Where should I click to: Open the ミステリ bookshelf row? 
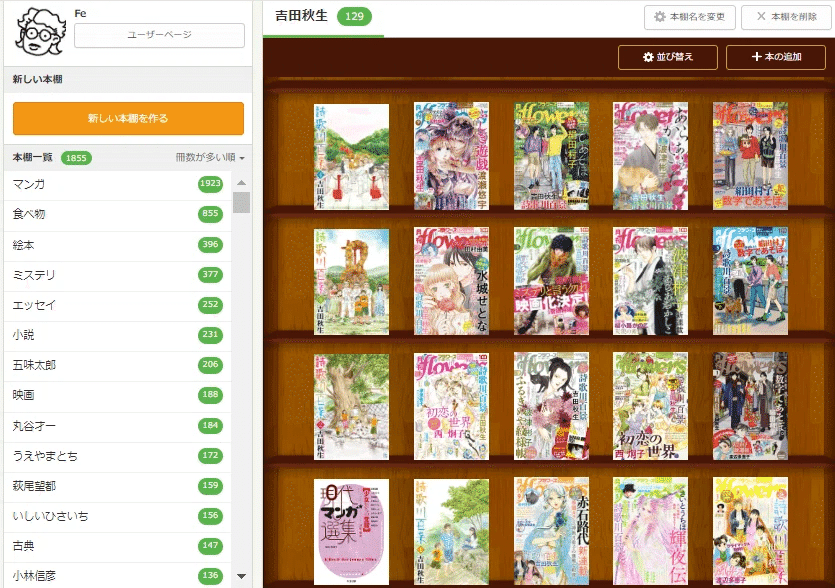click(x=118, y=275)
